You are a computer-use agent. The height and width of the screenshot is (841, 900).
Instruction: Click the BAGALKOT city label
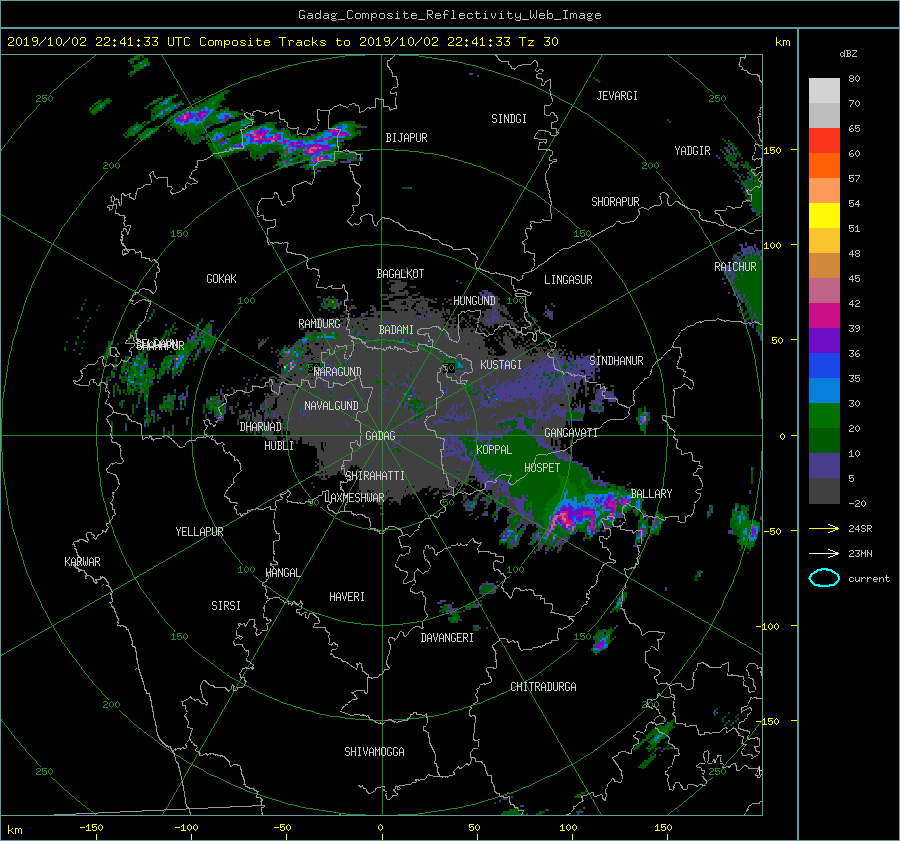pyautogui.click(x=400, y=274)
